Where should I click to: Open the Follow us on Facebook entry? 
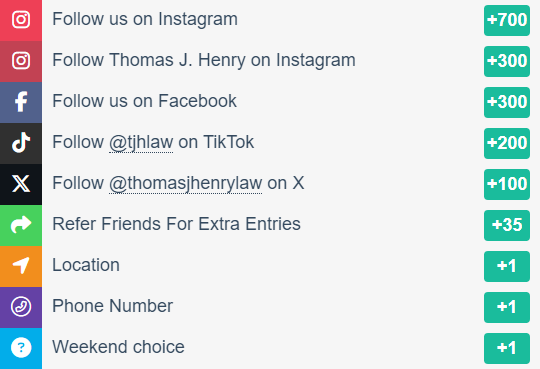270,102
